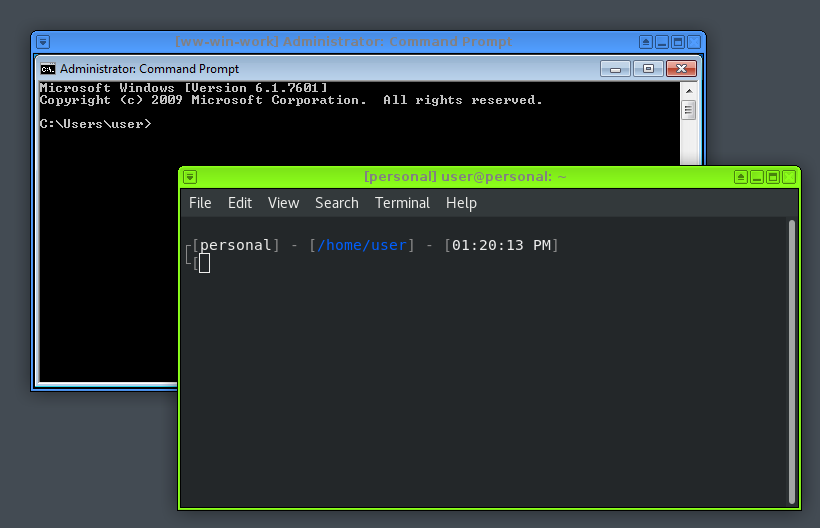Open the File menu in terminal
Screen dimensions: 820x528
(200, 203)
